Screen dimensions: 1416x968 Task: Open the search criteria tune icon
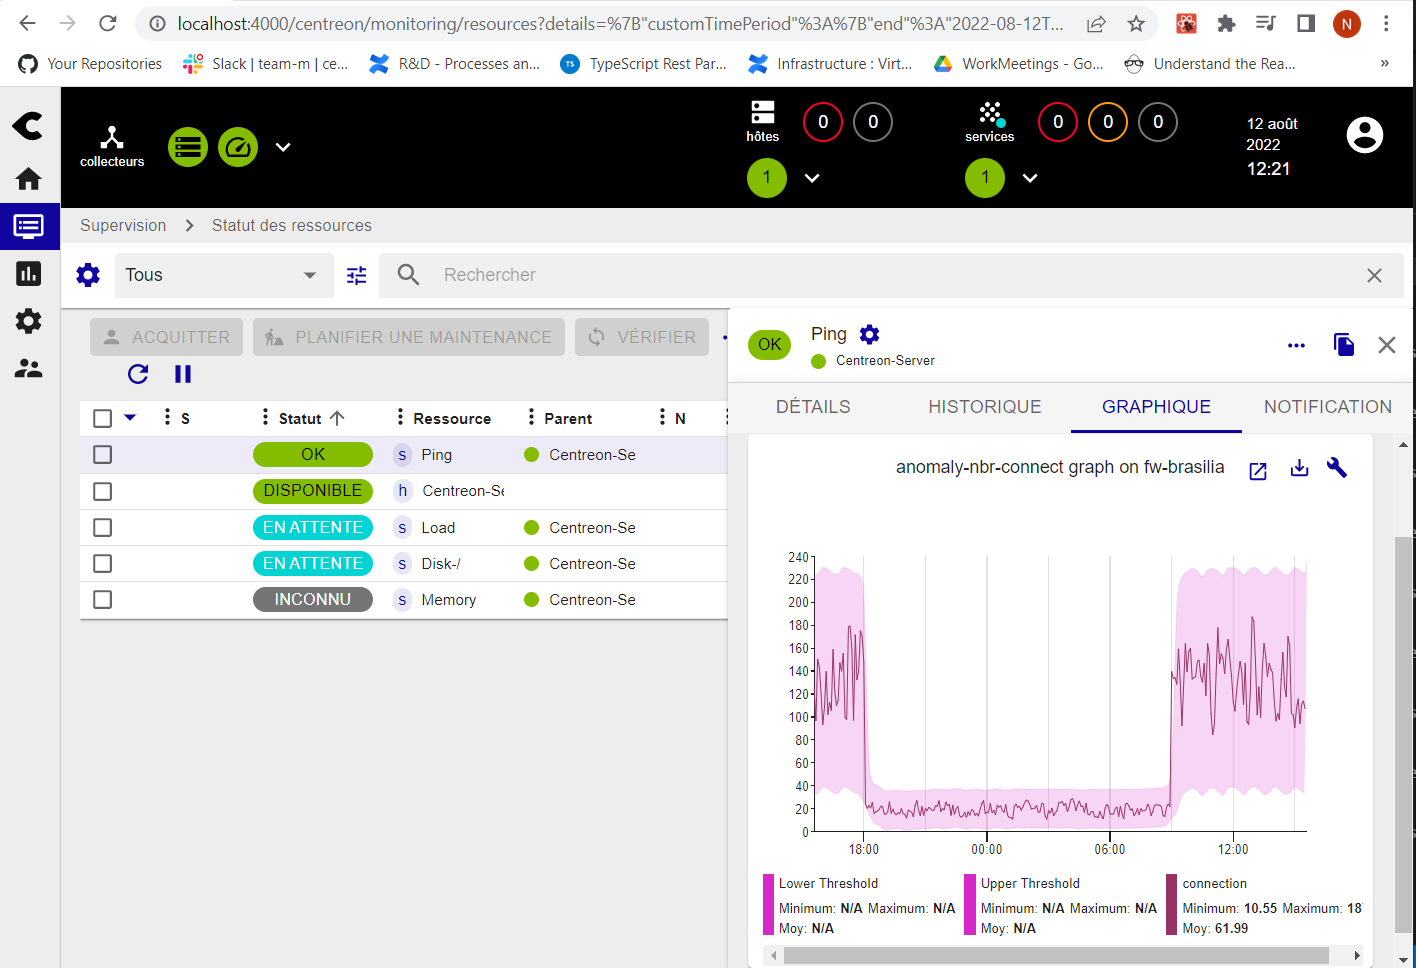click(x=357, y=275)
